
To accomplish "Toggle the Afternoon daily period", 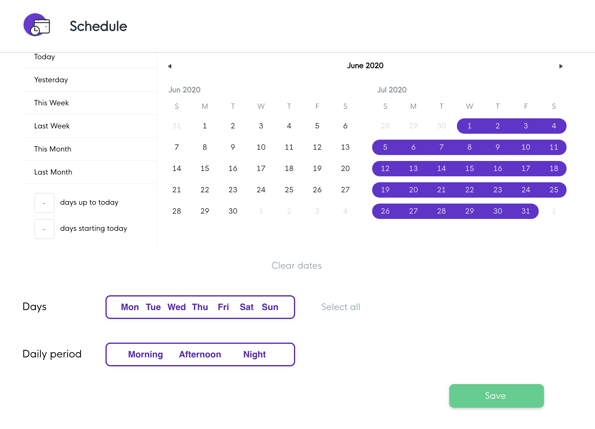I will pyautogui.click(x=200, y=354).
